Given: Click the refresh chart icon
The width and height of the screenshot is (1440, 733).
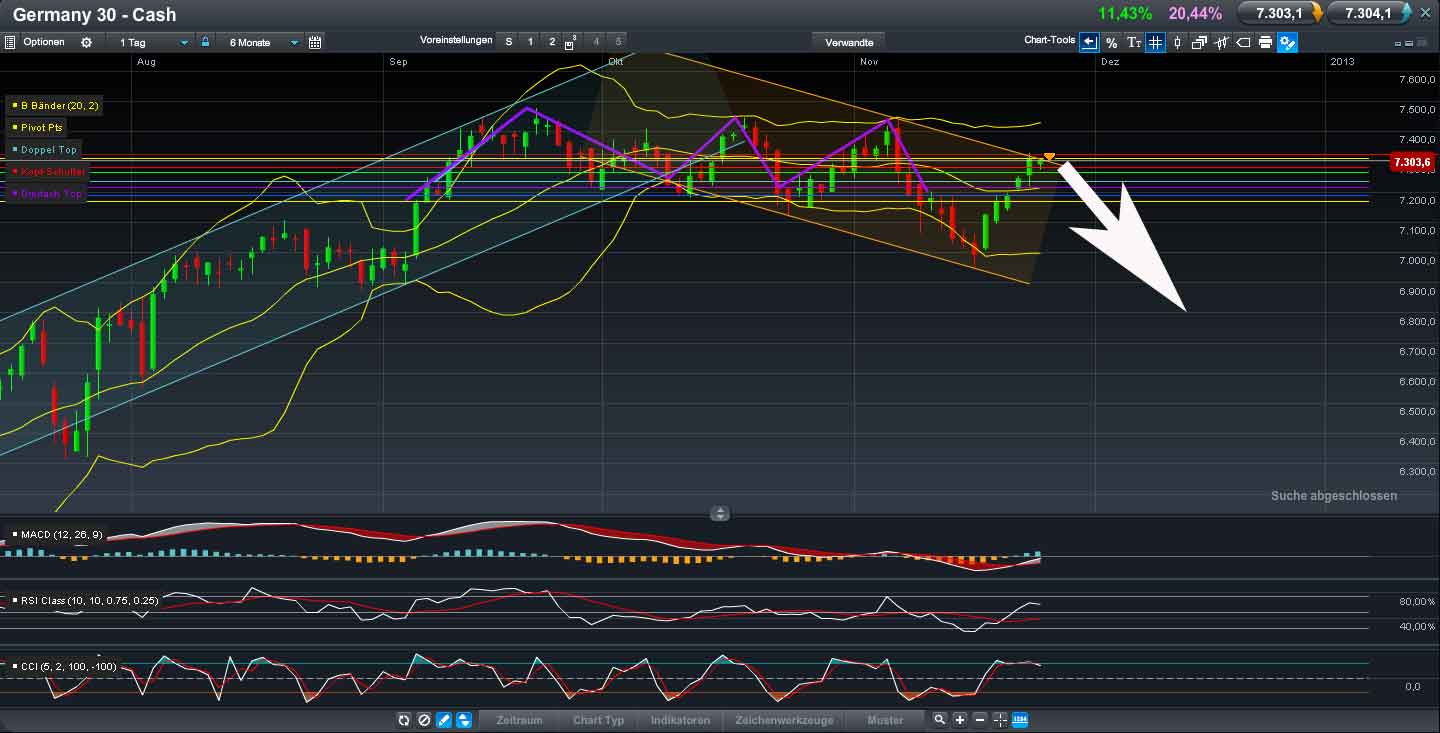Looking at the screenshot, I should tap(403, 720).
